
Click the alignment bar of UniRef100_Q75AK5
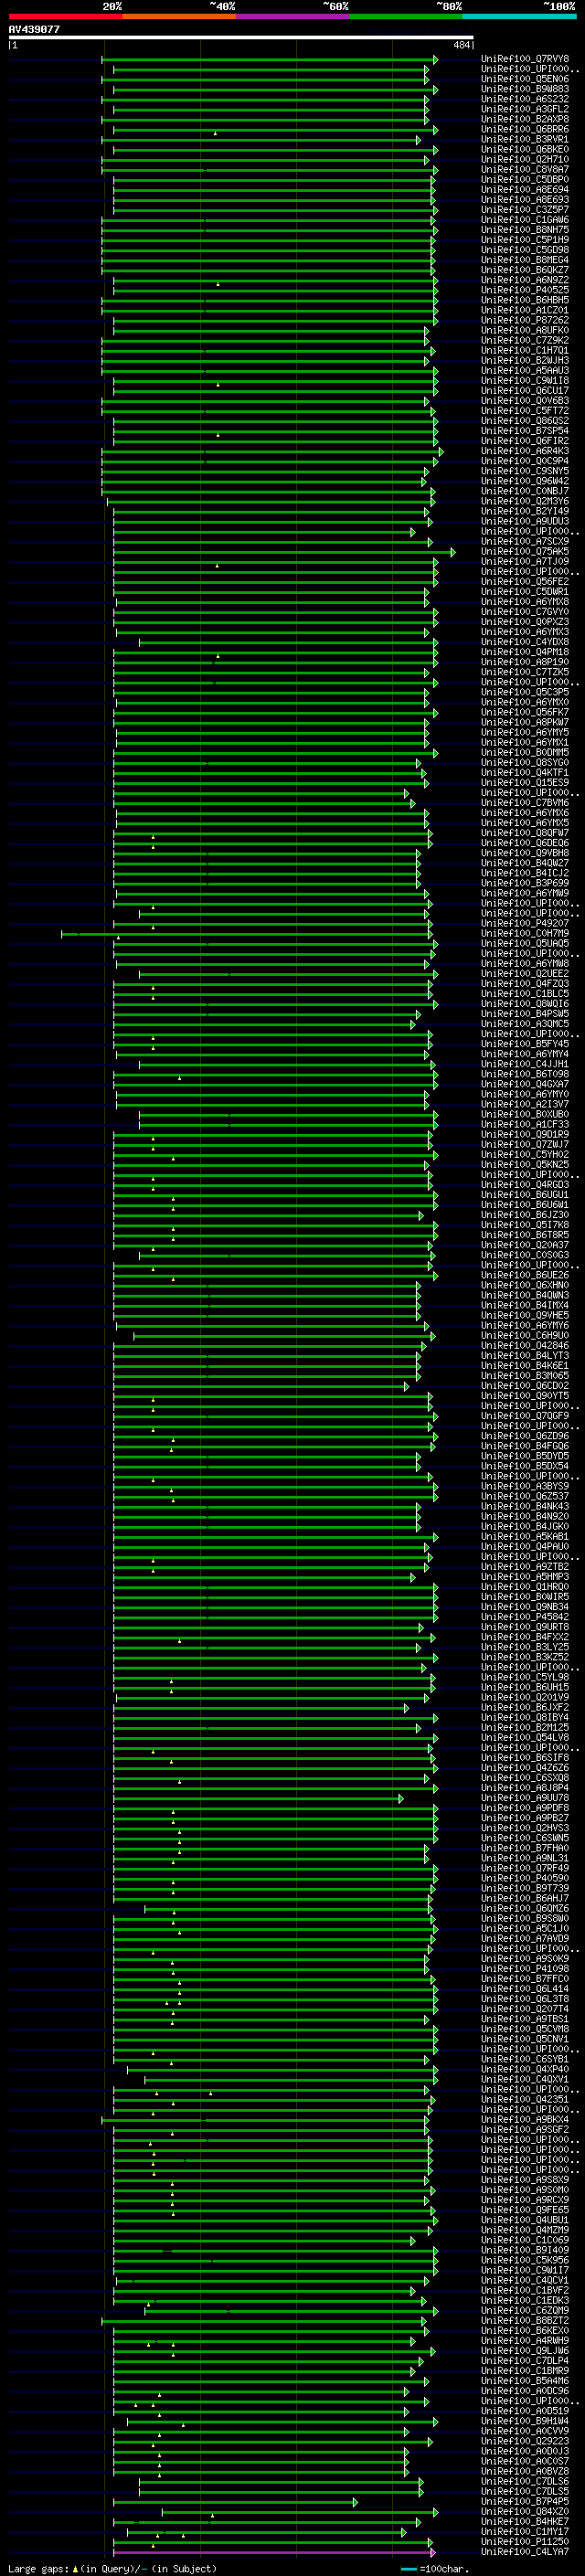tap(283, 552)
